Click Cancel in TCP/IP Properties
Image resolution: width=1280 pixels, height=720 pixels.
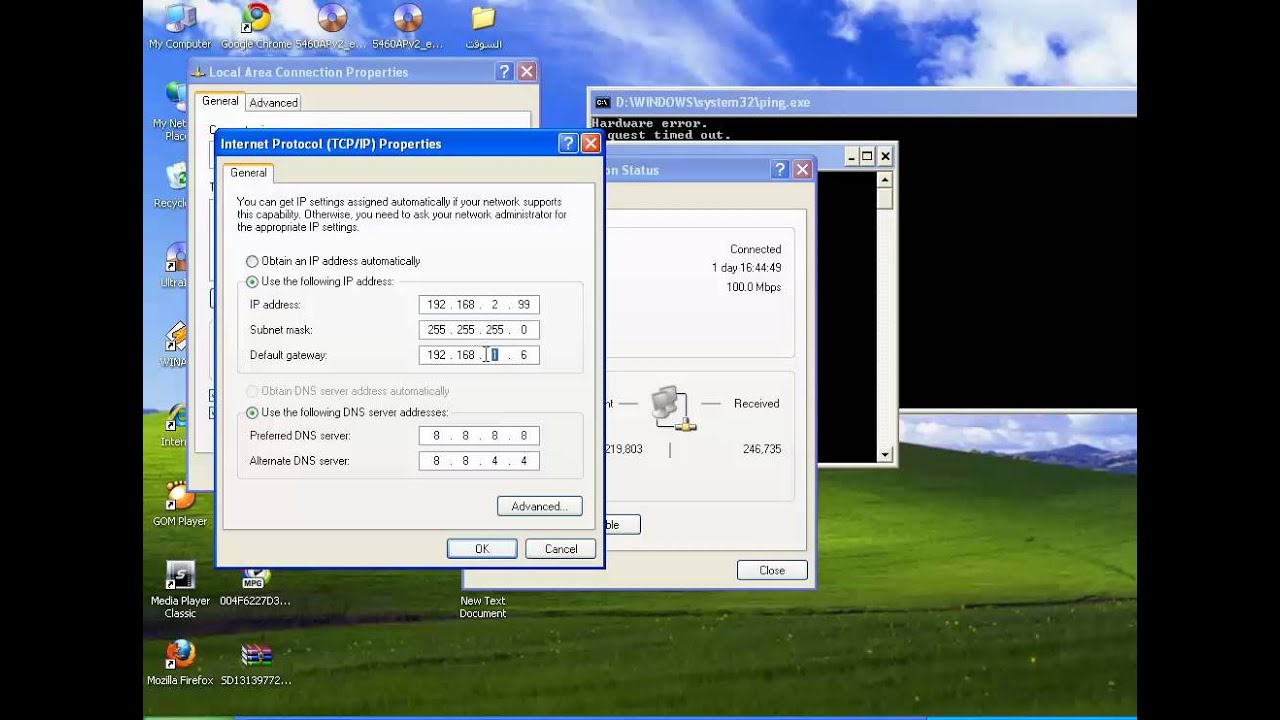click(x=560, y=548)
